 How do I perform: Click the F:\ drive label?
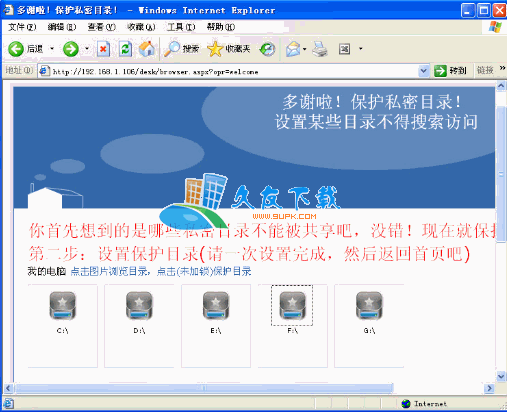[x=292, y=331]
